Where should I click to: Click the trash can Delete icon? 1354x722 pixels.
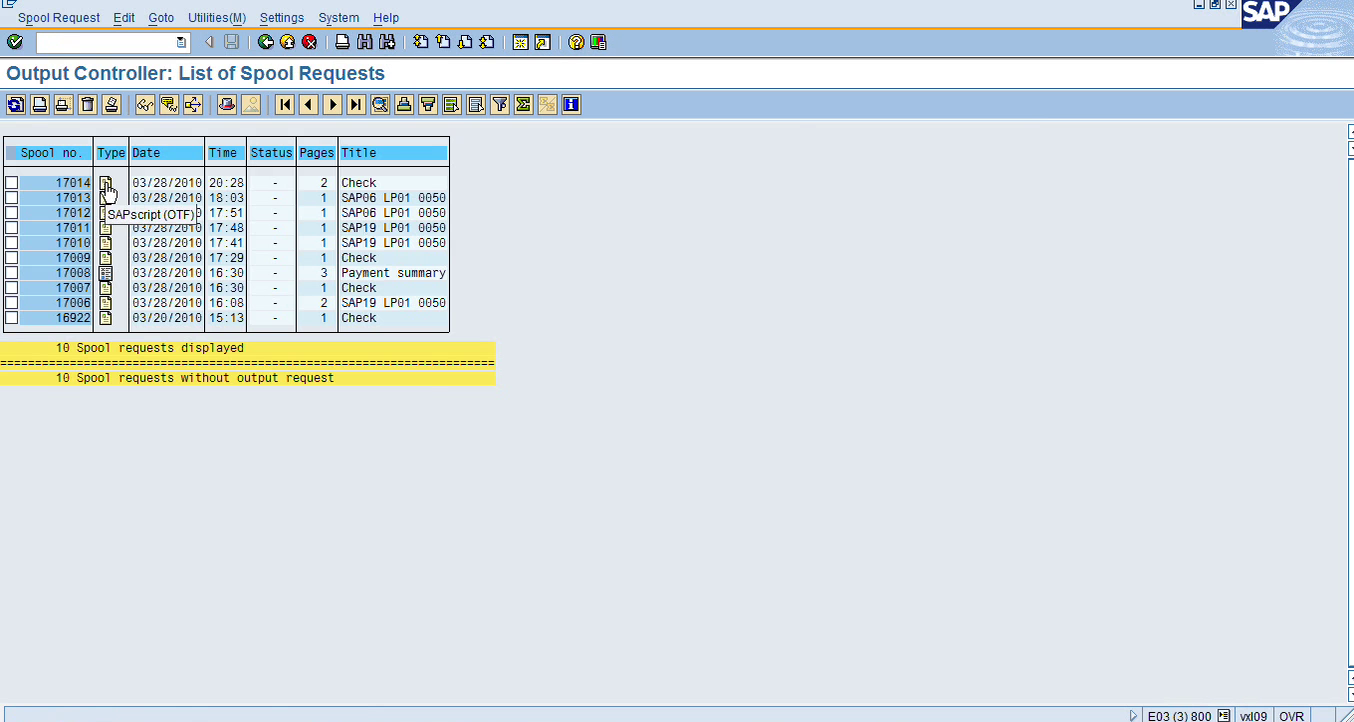coord(88,104)
